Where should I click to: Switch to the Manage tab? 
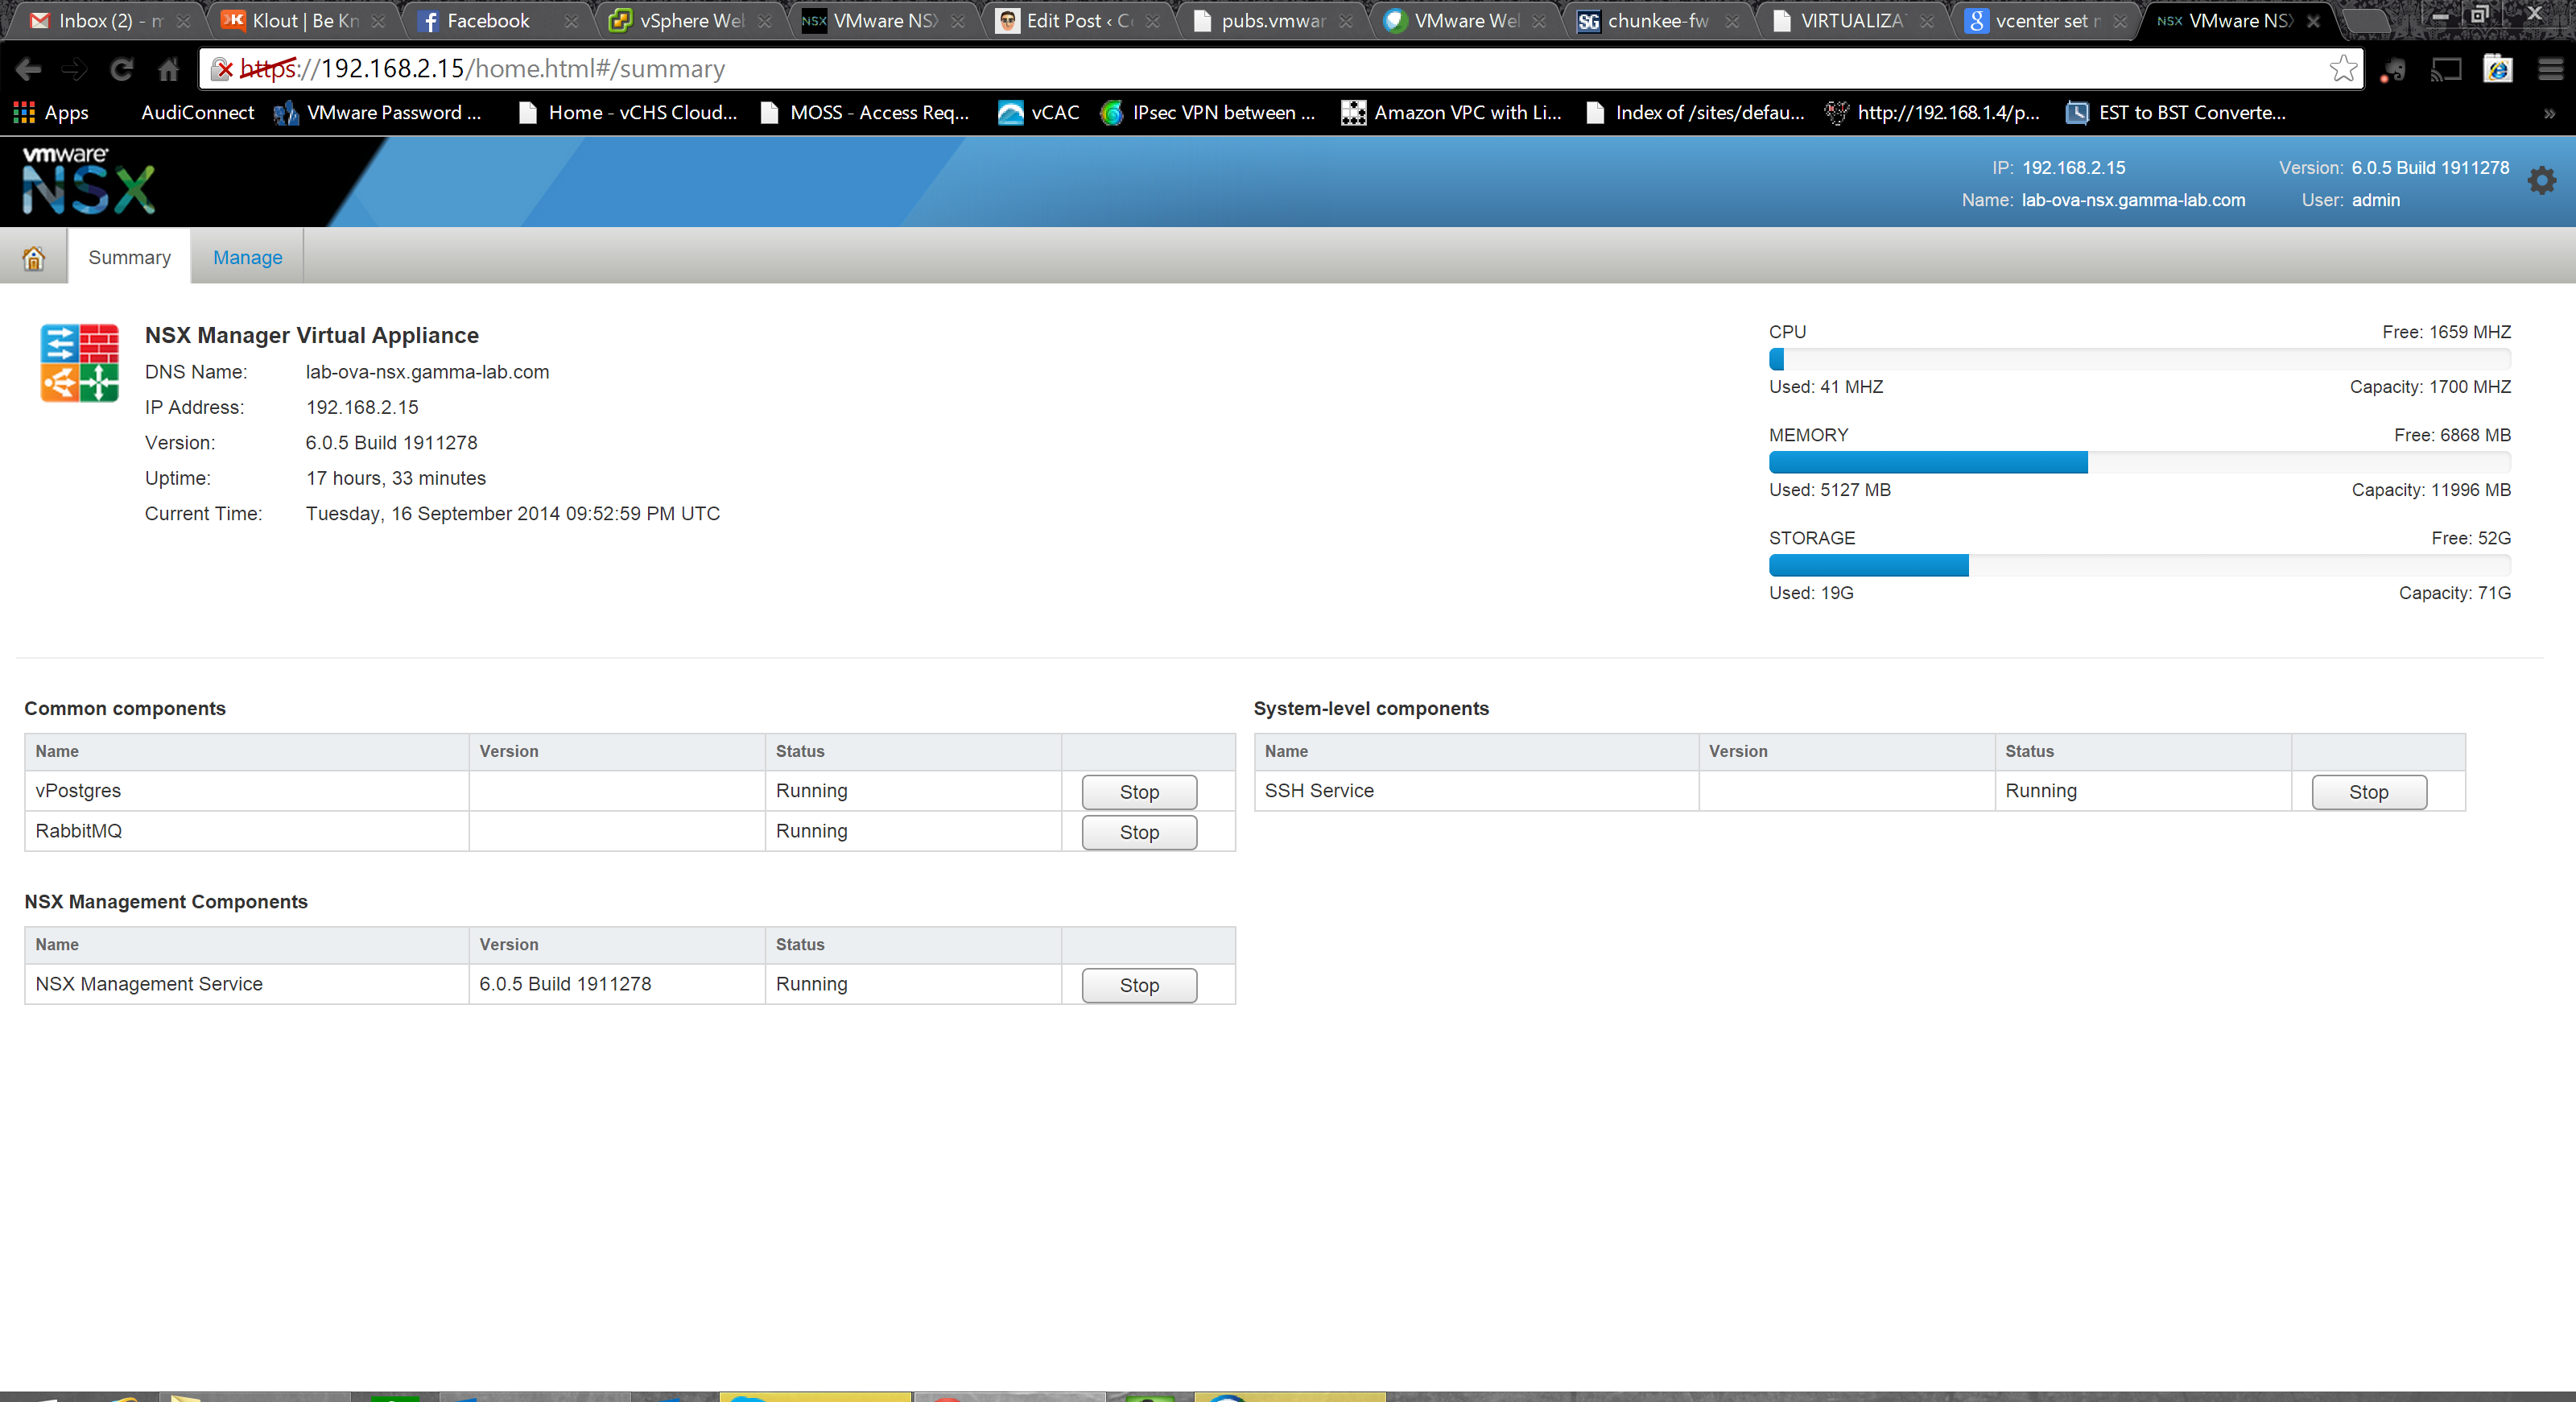(x=247, y=258)
